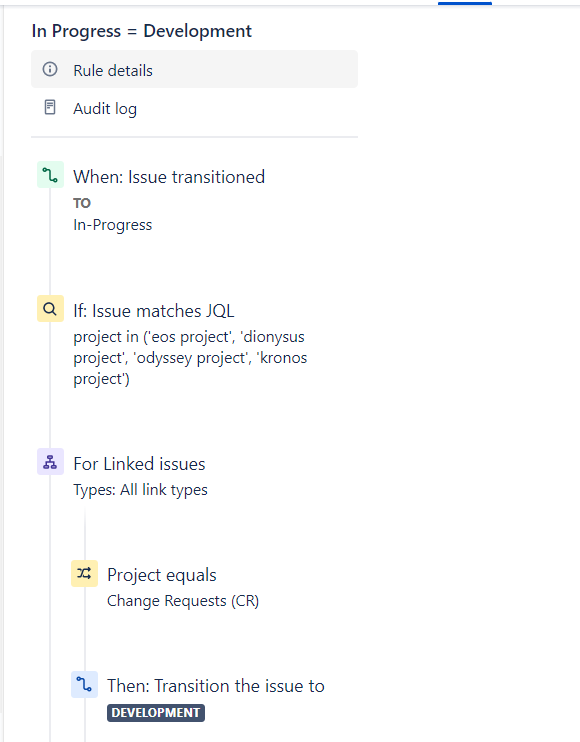
Task: Open the If: Issue matches JQL condition
Action: (x=154, y=311)
